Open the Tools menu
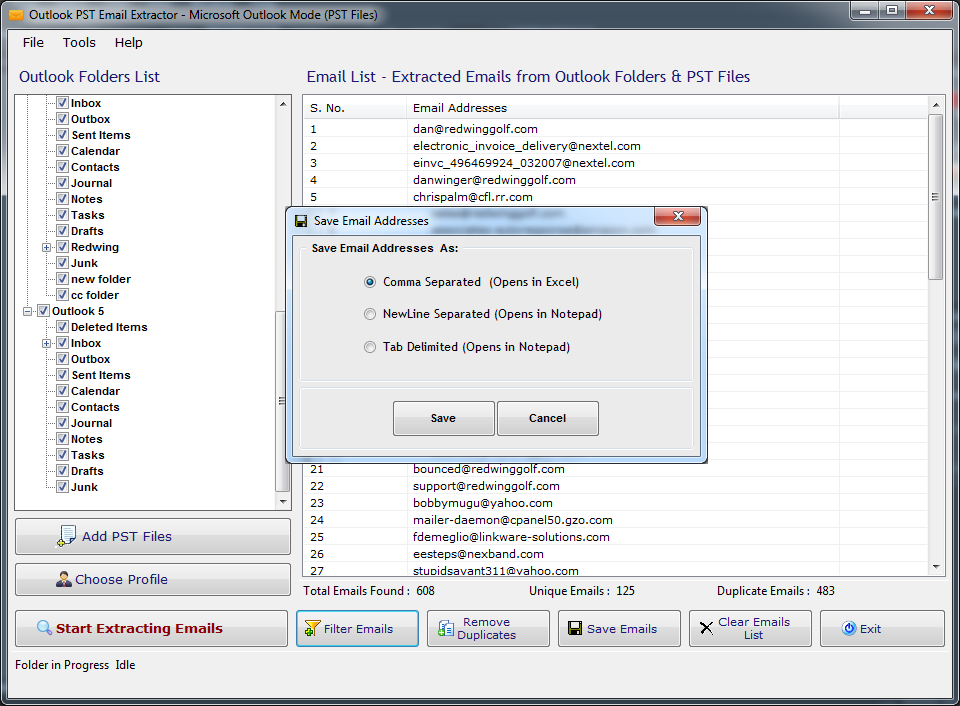The image size is (960, 706). (79, 43)
